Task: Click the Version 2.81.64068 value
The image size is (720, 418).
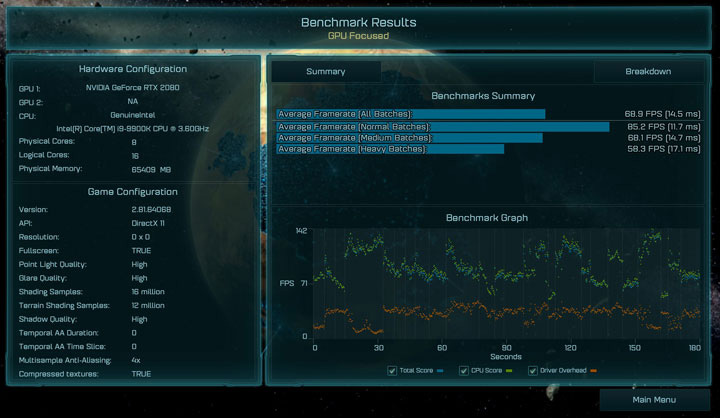Action: coord(151,209)
